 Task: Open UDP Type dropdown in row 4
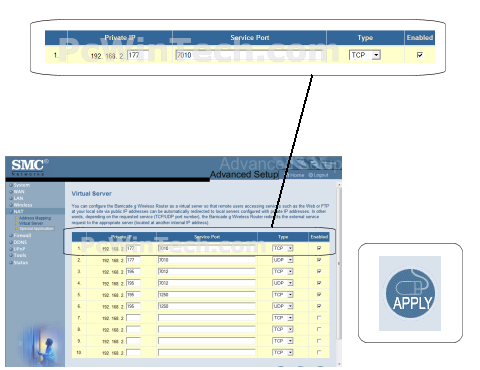pos(283,283)
